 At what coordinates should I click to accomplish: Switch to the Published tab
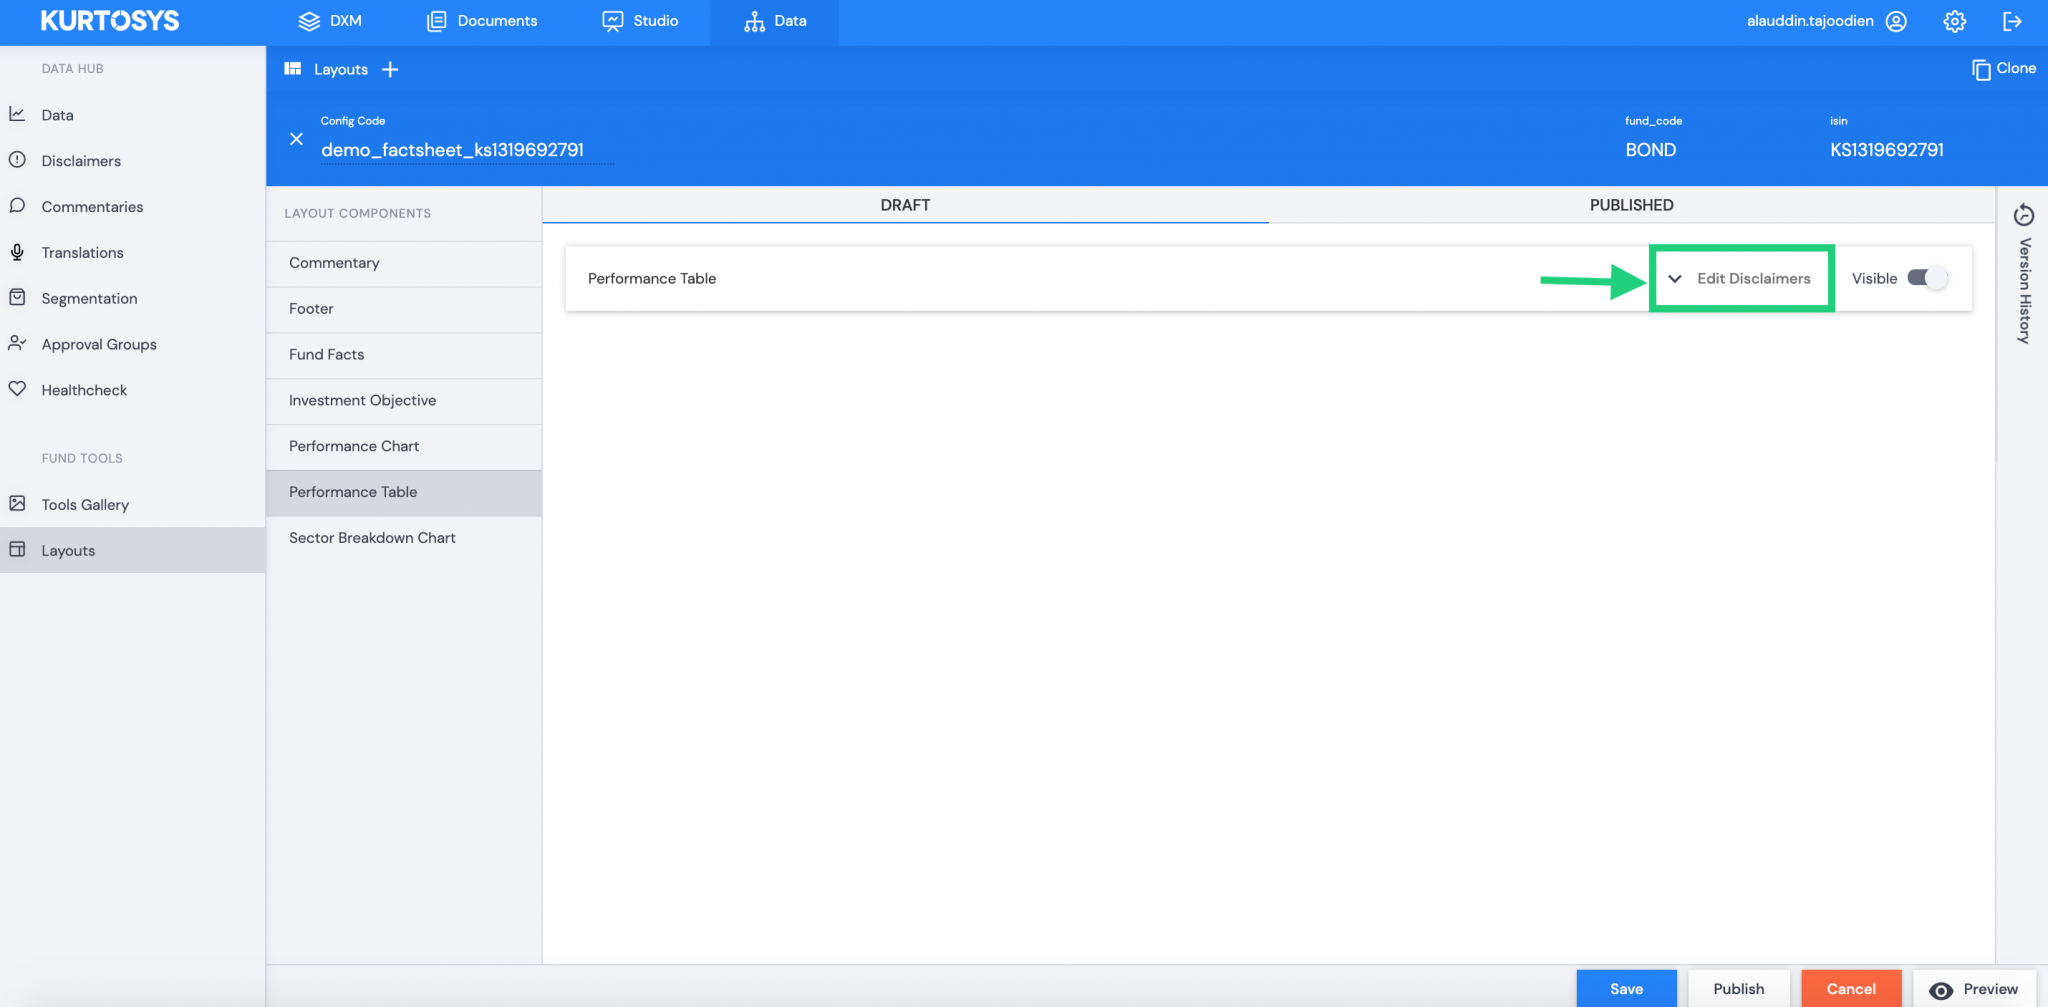1630,204
